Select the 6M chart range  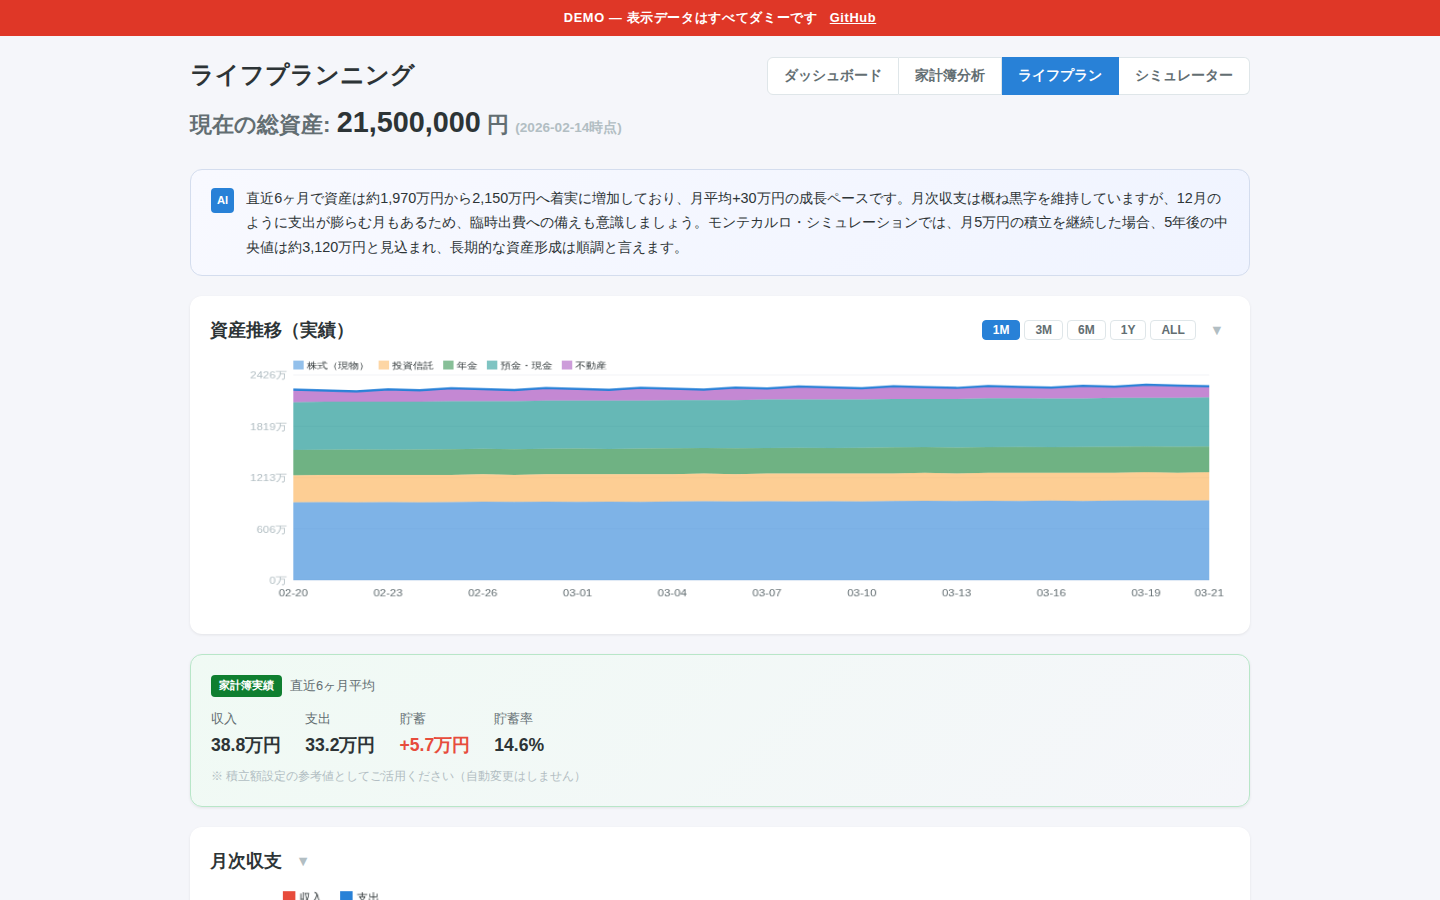click(1086, 330)
